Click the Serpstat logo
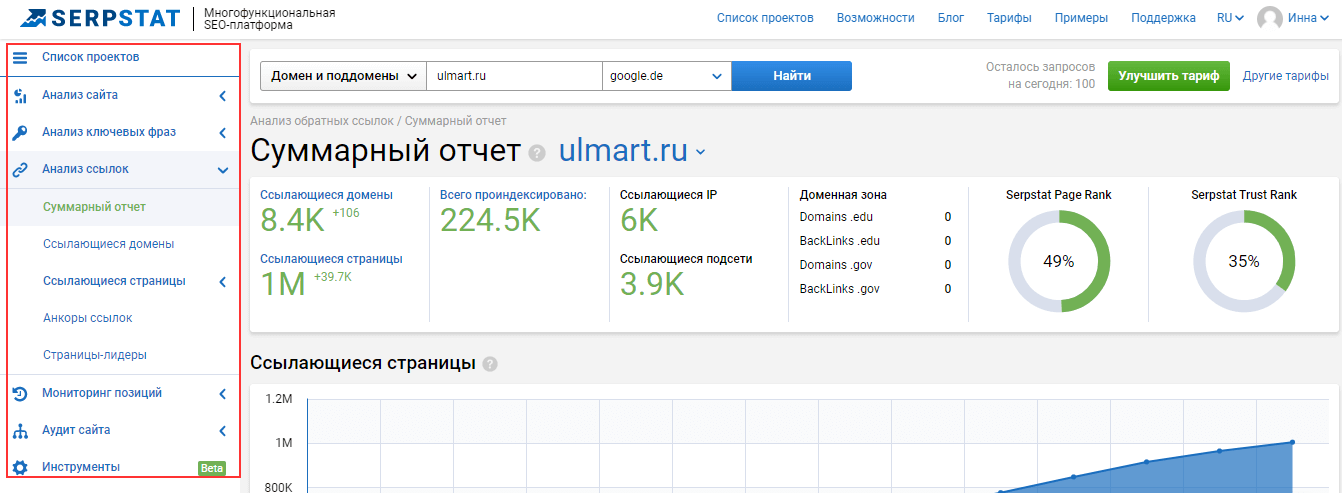Viewport: 1342px width, 493px height. [98, 18]
